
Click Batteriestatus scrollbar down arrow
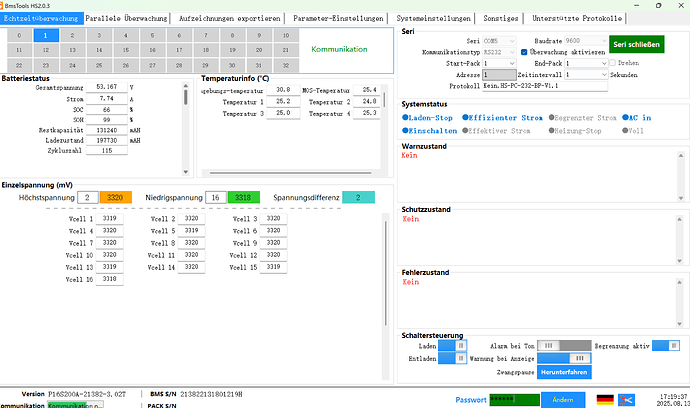(x=186, y=172)
